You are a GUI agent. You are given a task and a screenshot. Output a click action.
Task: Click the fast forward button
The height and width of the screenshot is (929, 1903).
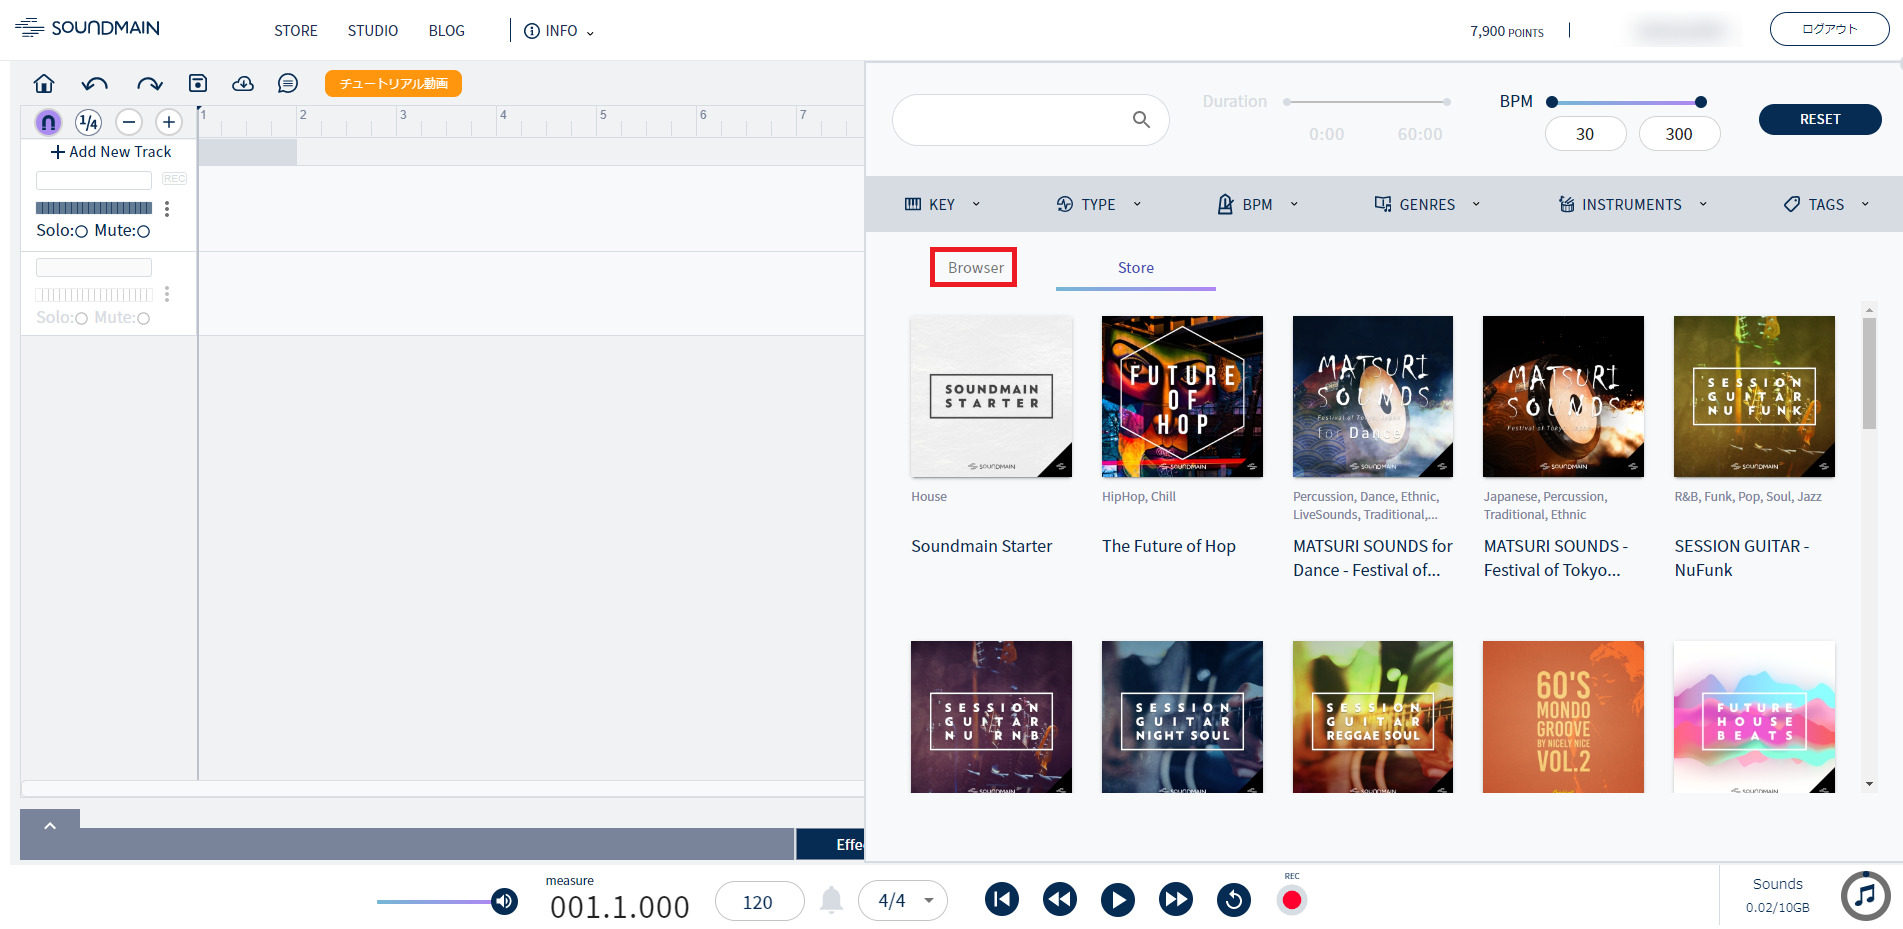pyautogui.click(x=1176, y=900)
